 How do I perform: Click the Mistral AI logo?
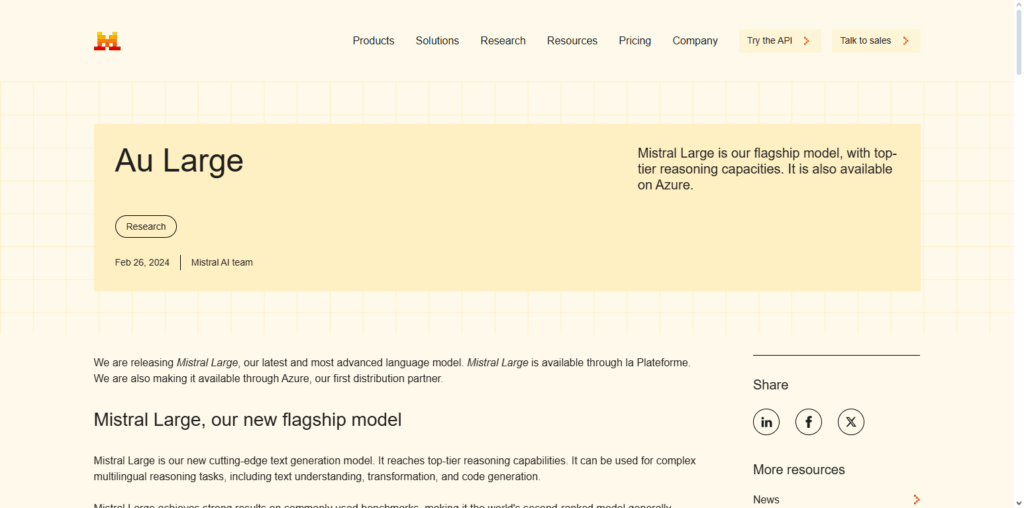click(107, 40)
